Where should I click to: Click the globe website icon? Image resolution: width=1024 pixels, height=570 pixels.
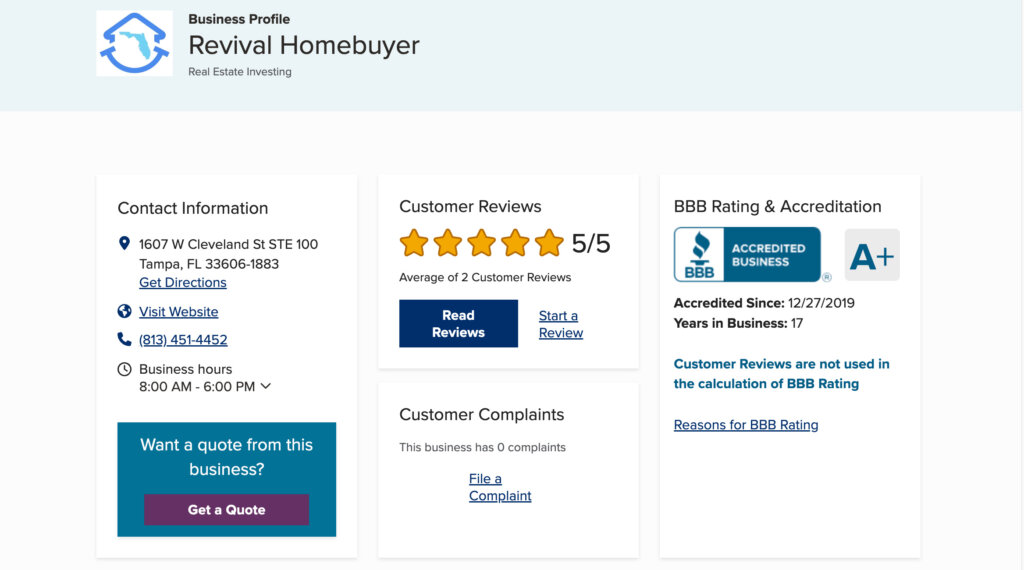[x=124, y=311]
